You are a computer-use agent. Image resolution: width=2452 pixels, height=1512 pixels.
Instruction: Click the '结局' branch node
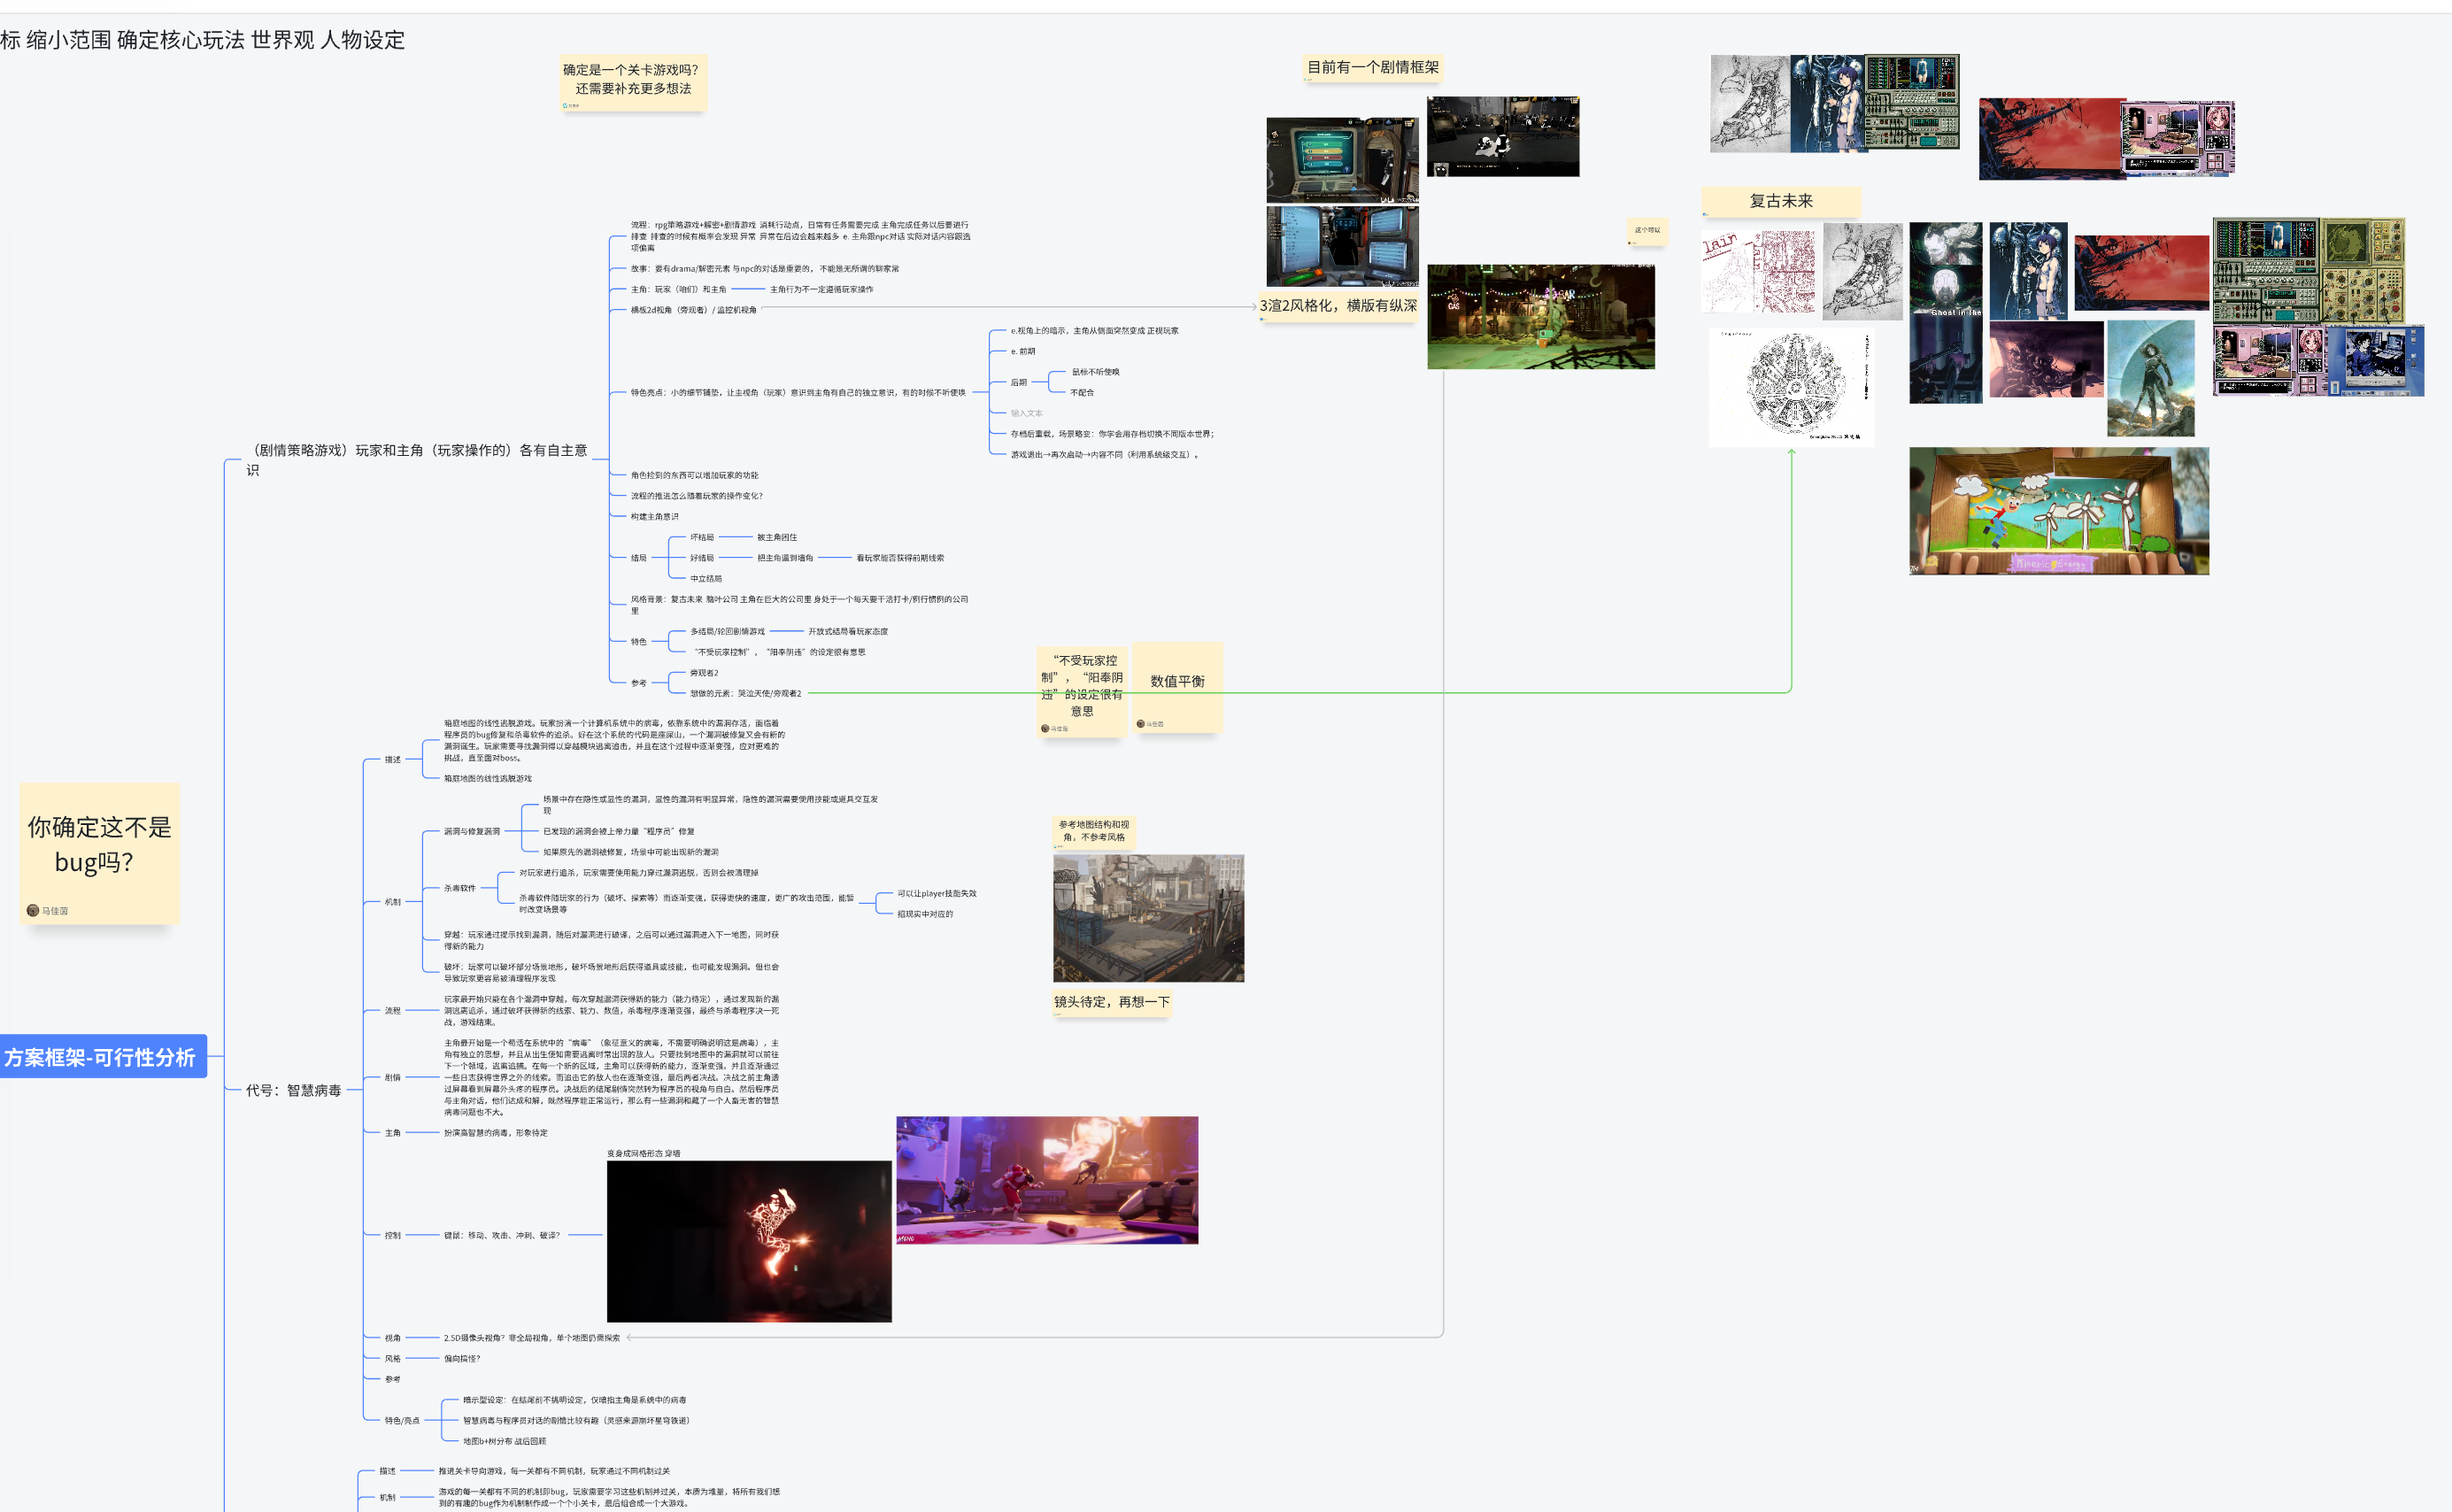(x=638, y=558)
